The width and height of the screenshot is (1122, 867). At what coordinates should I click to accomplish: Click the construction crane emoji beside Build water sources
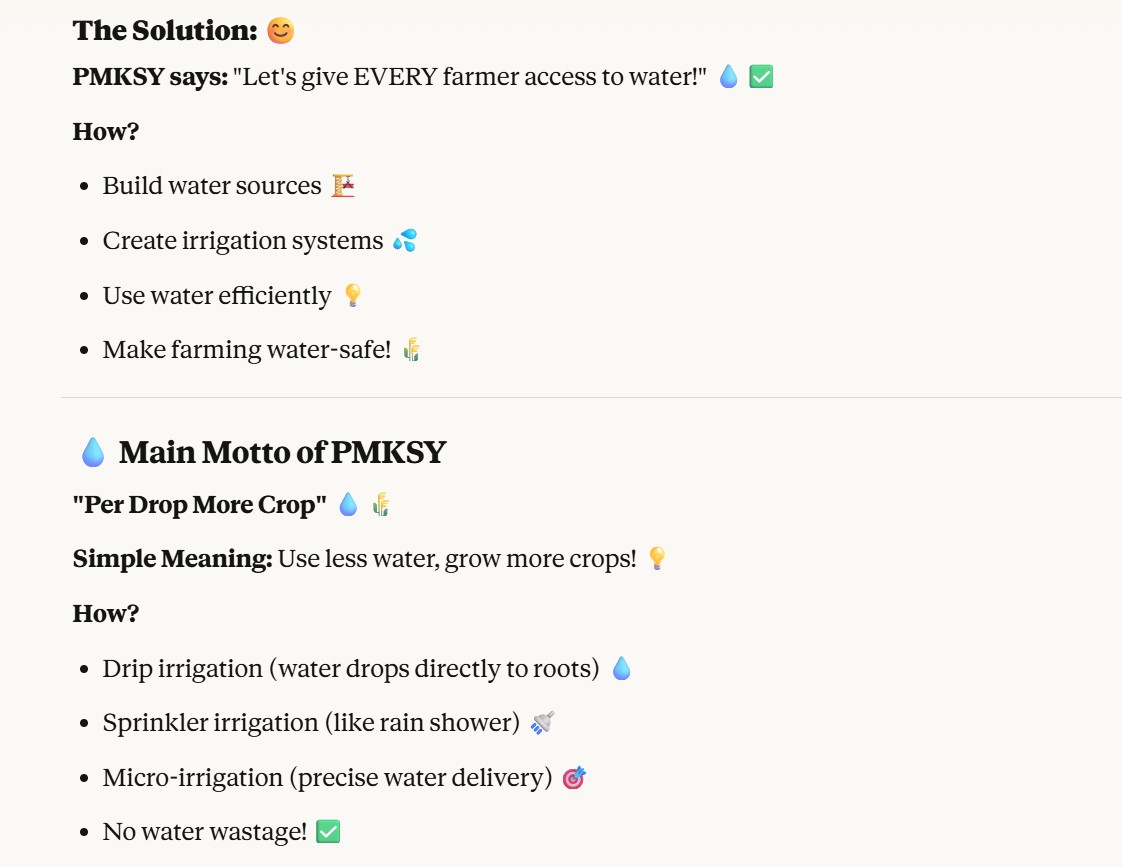[x=344, y=186]
